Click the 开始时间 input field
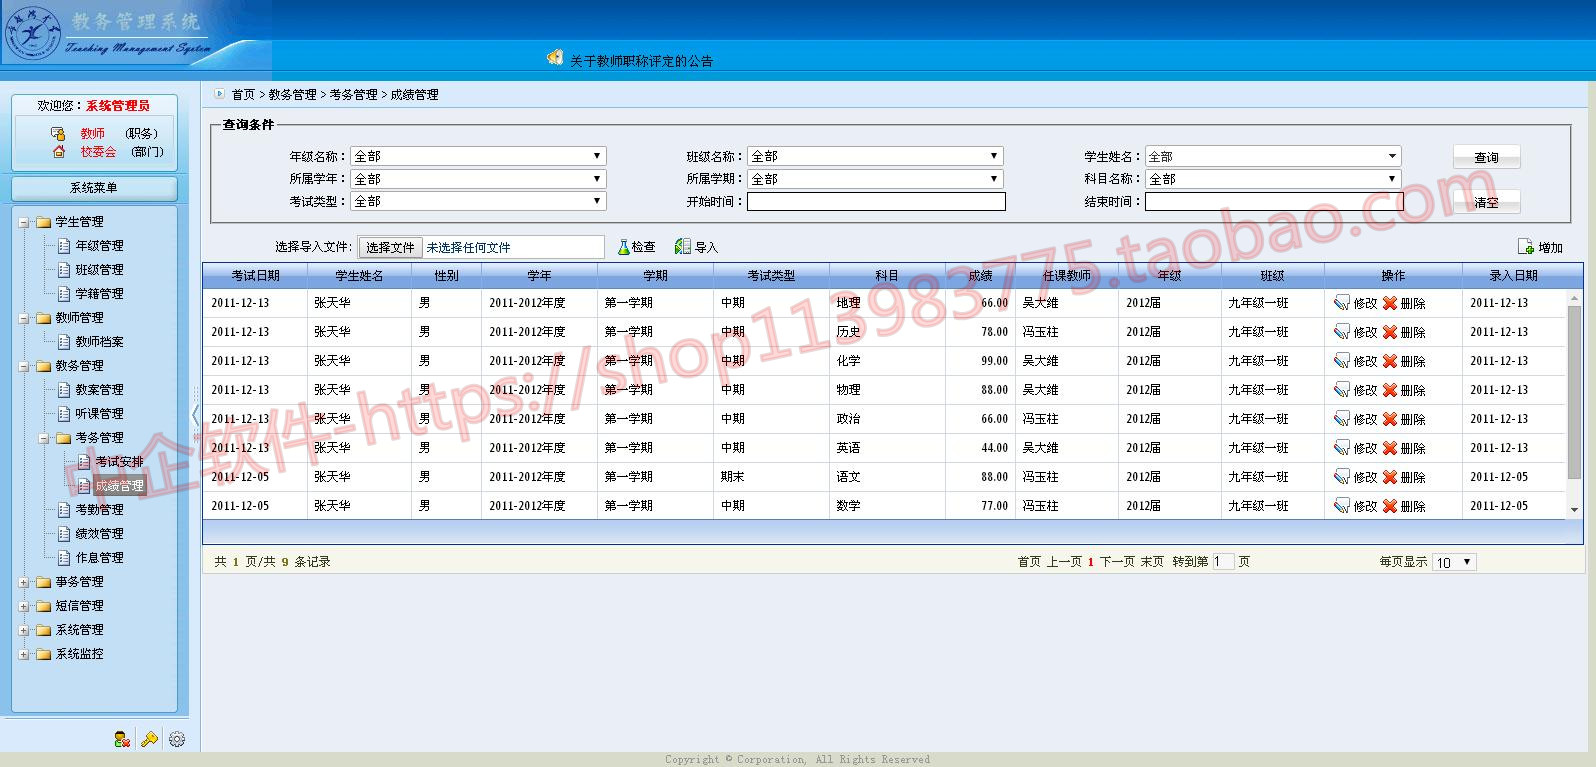1596x767 pixels. click(876, 201)
